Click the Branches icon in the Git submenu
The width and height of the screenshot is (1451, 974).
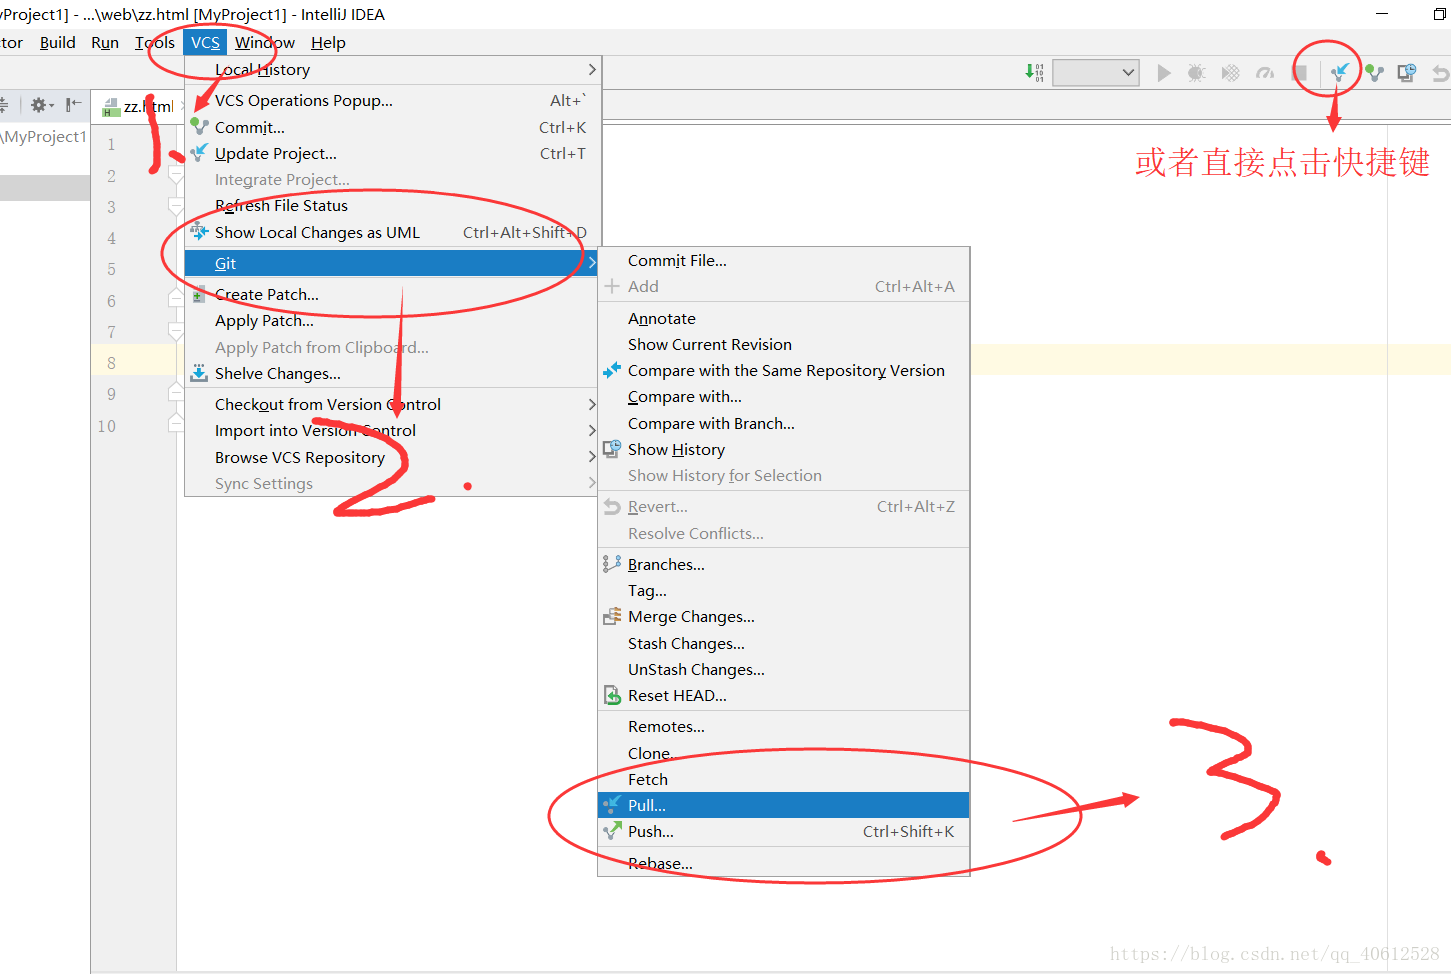[x=612, y=564]
